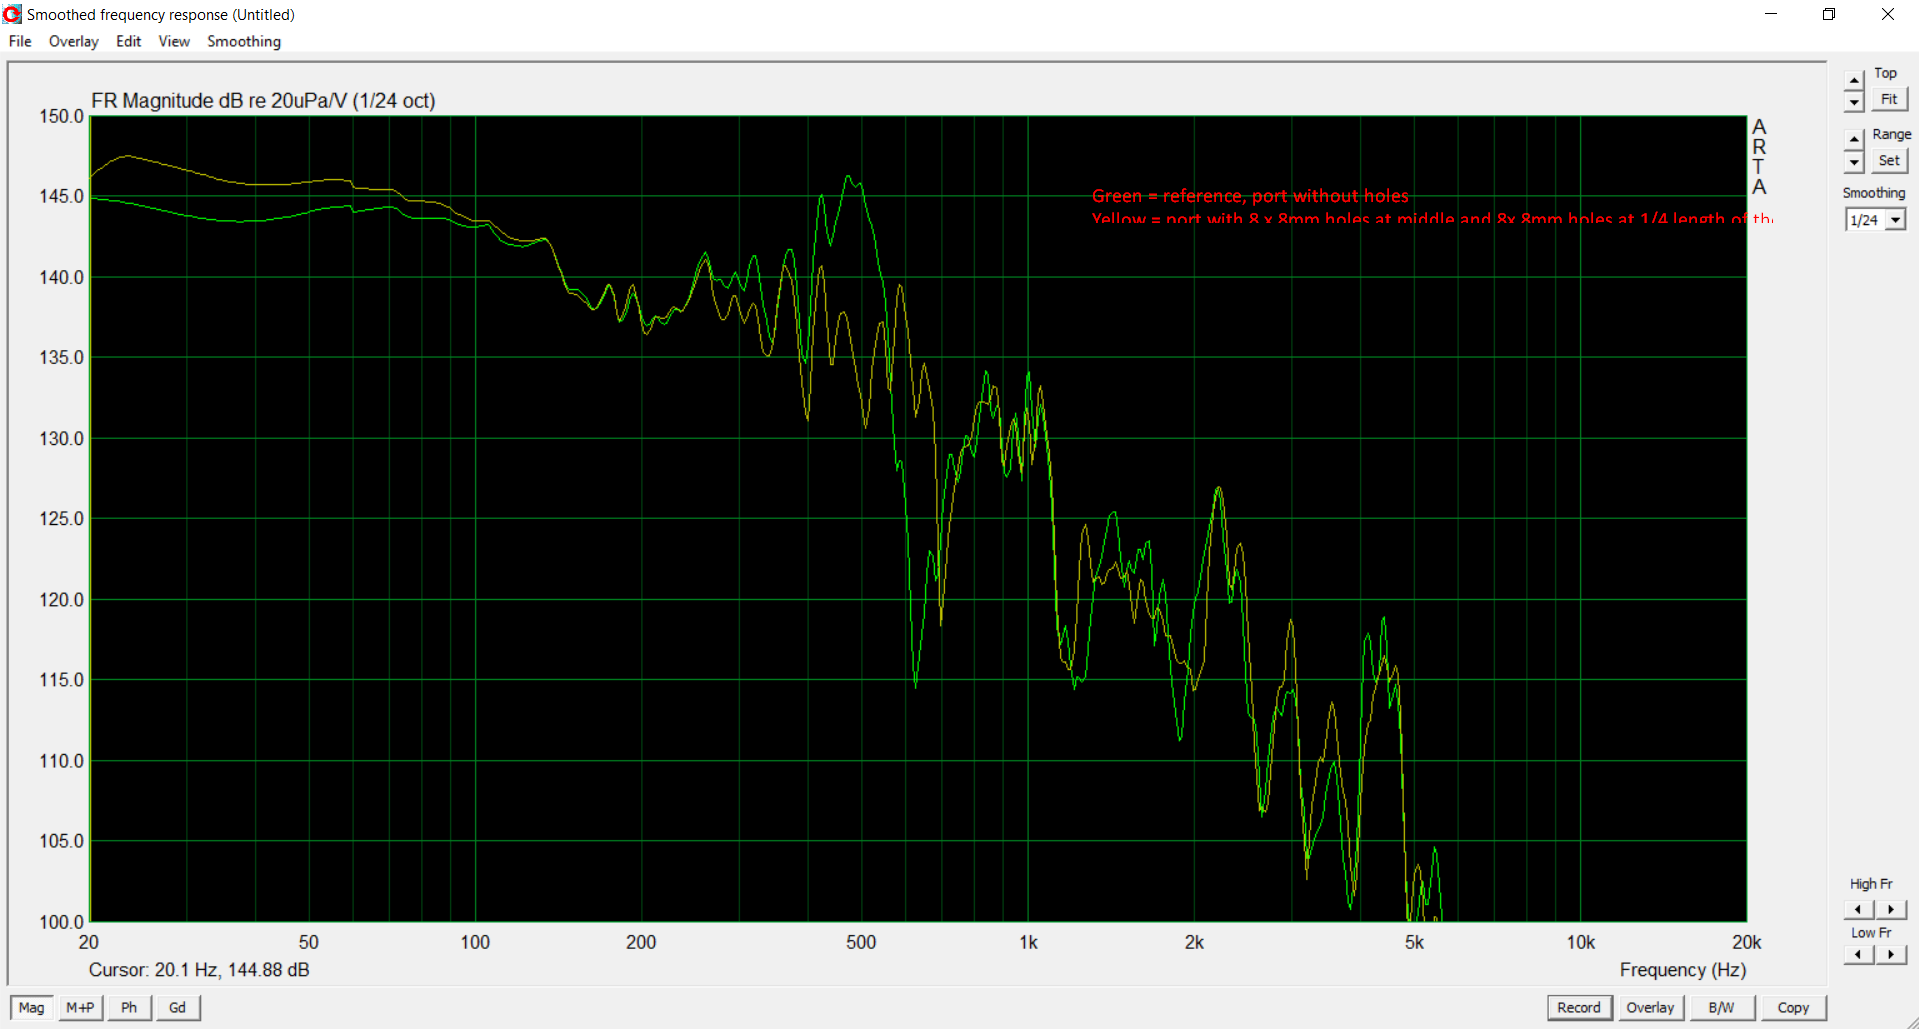
Task: Open the File menu
Action: click(20, 41)
